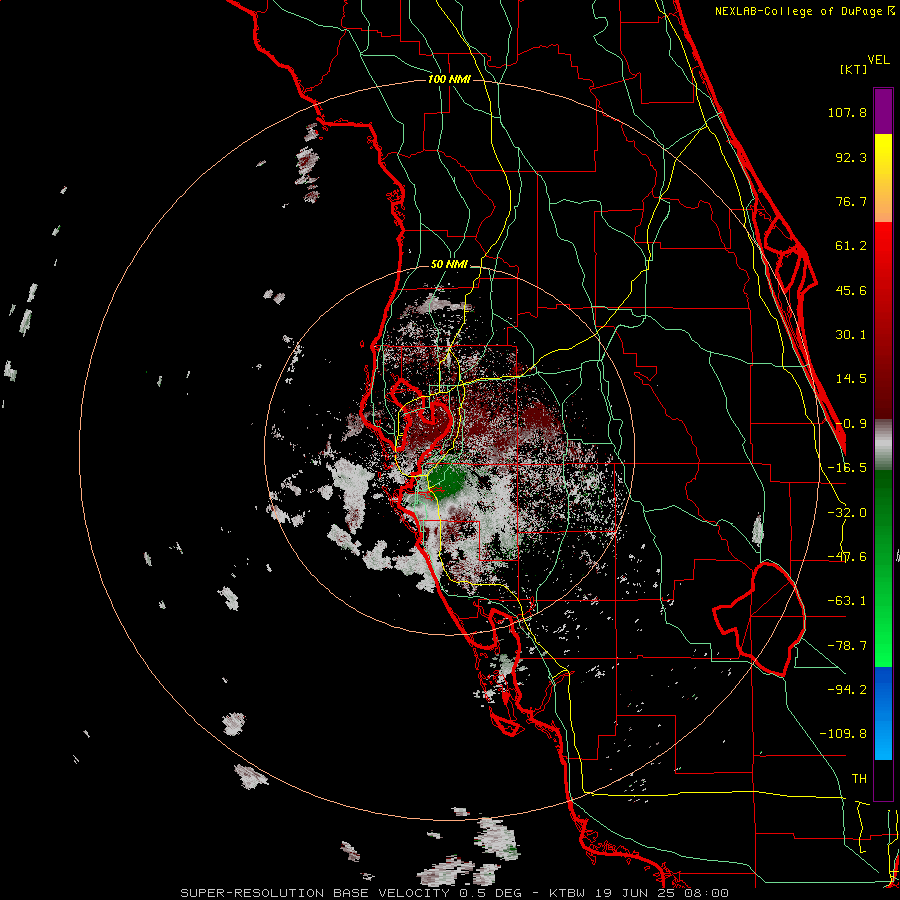
Task: Click the 50 NMI range ring label
Action: coord(449,265)
